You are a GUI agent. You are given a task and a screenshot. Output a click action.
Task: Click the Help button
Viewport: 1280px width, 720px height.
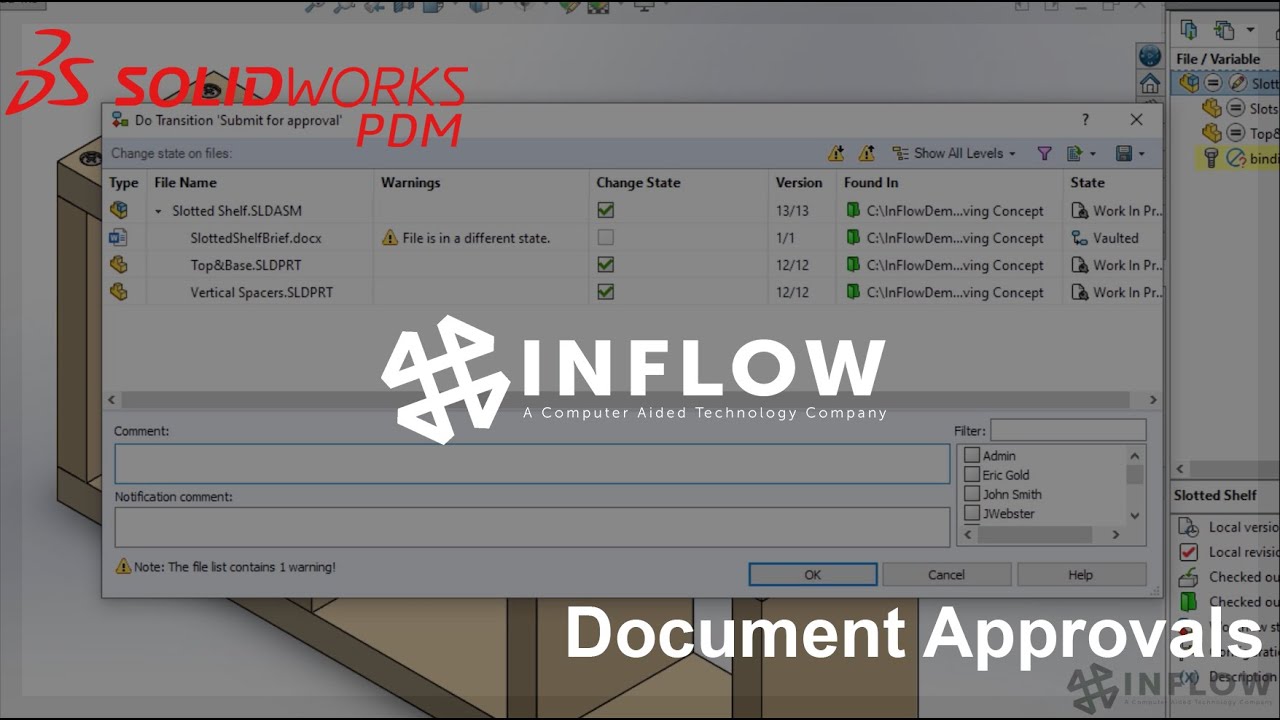(1081, 574)
